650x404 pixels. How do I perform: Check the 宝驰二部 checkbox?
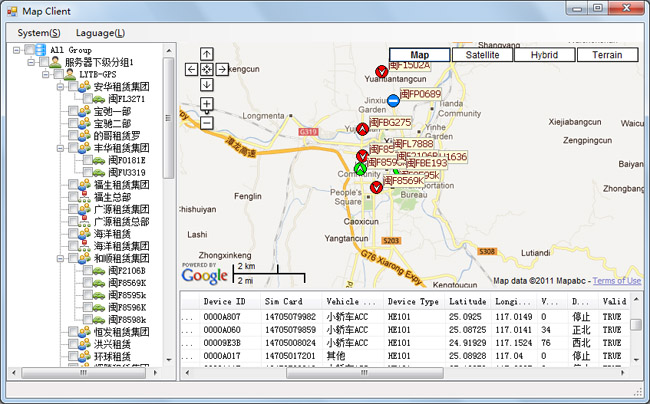point(73,123)
